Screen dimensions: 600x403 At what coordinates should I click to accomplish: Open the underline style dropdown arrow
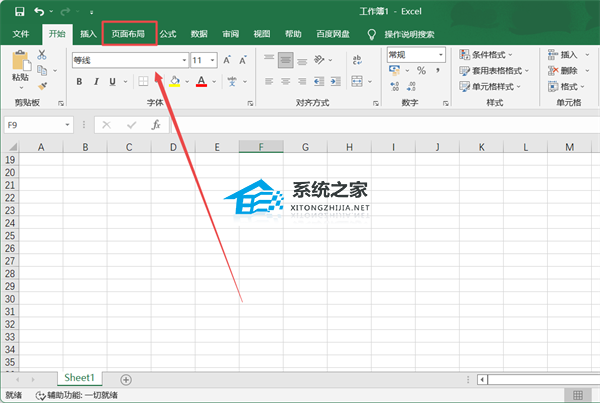point(125,82)
